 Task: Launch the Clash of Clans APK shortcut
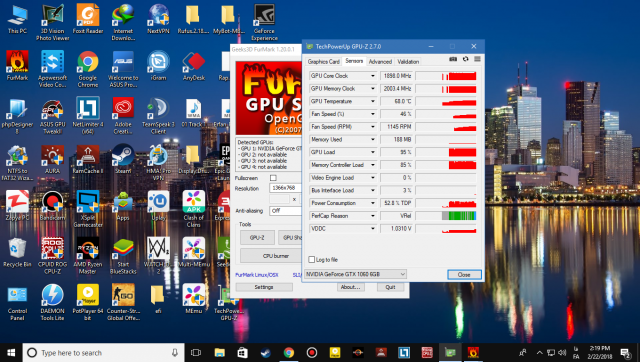193,209
